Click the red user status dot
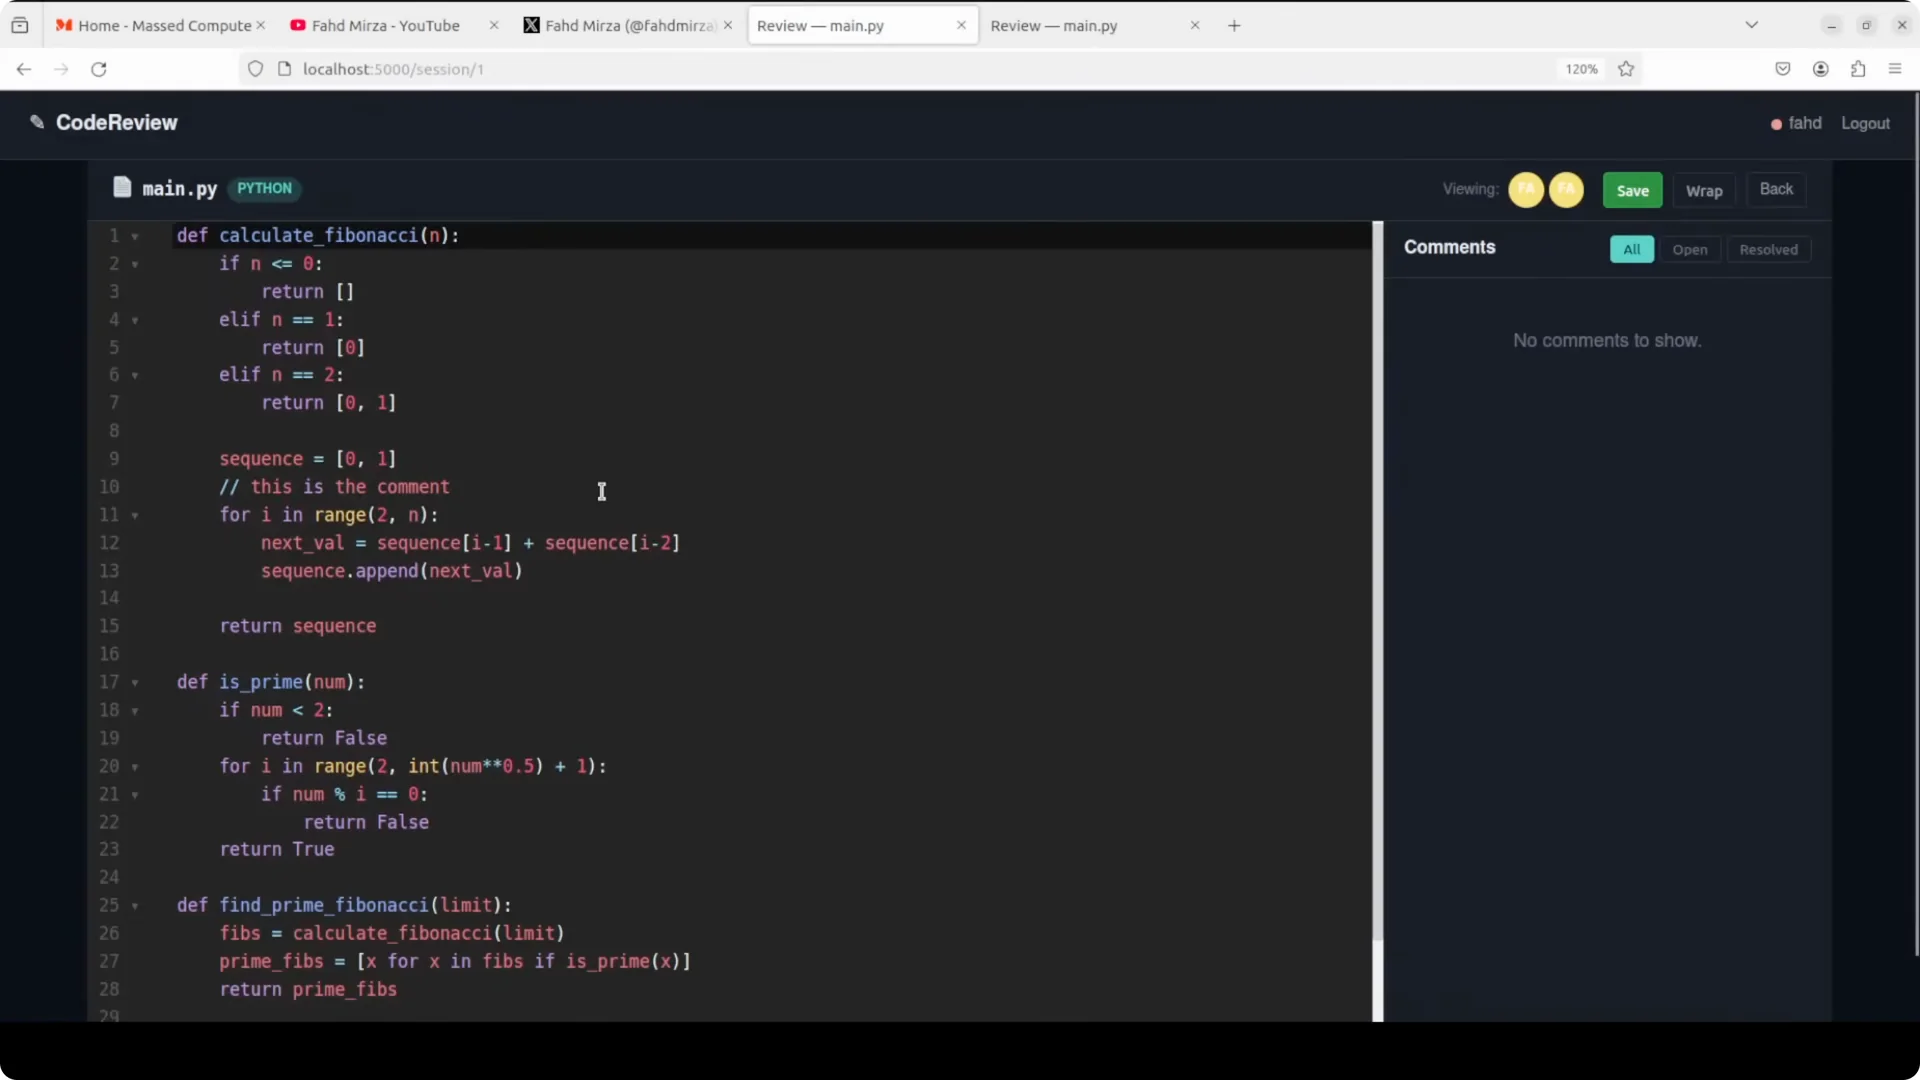Viewport: 1920px width, 1080px height. point(1776,124)
